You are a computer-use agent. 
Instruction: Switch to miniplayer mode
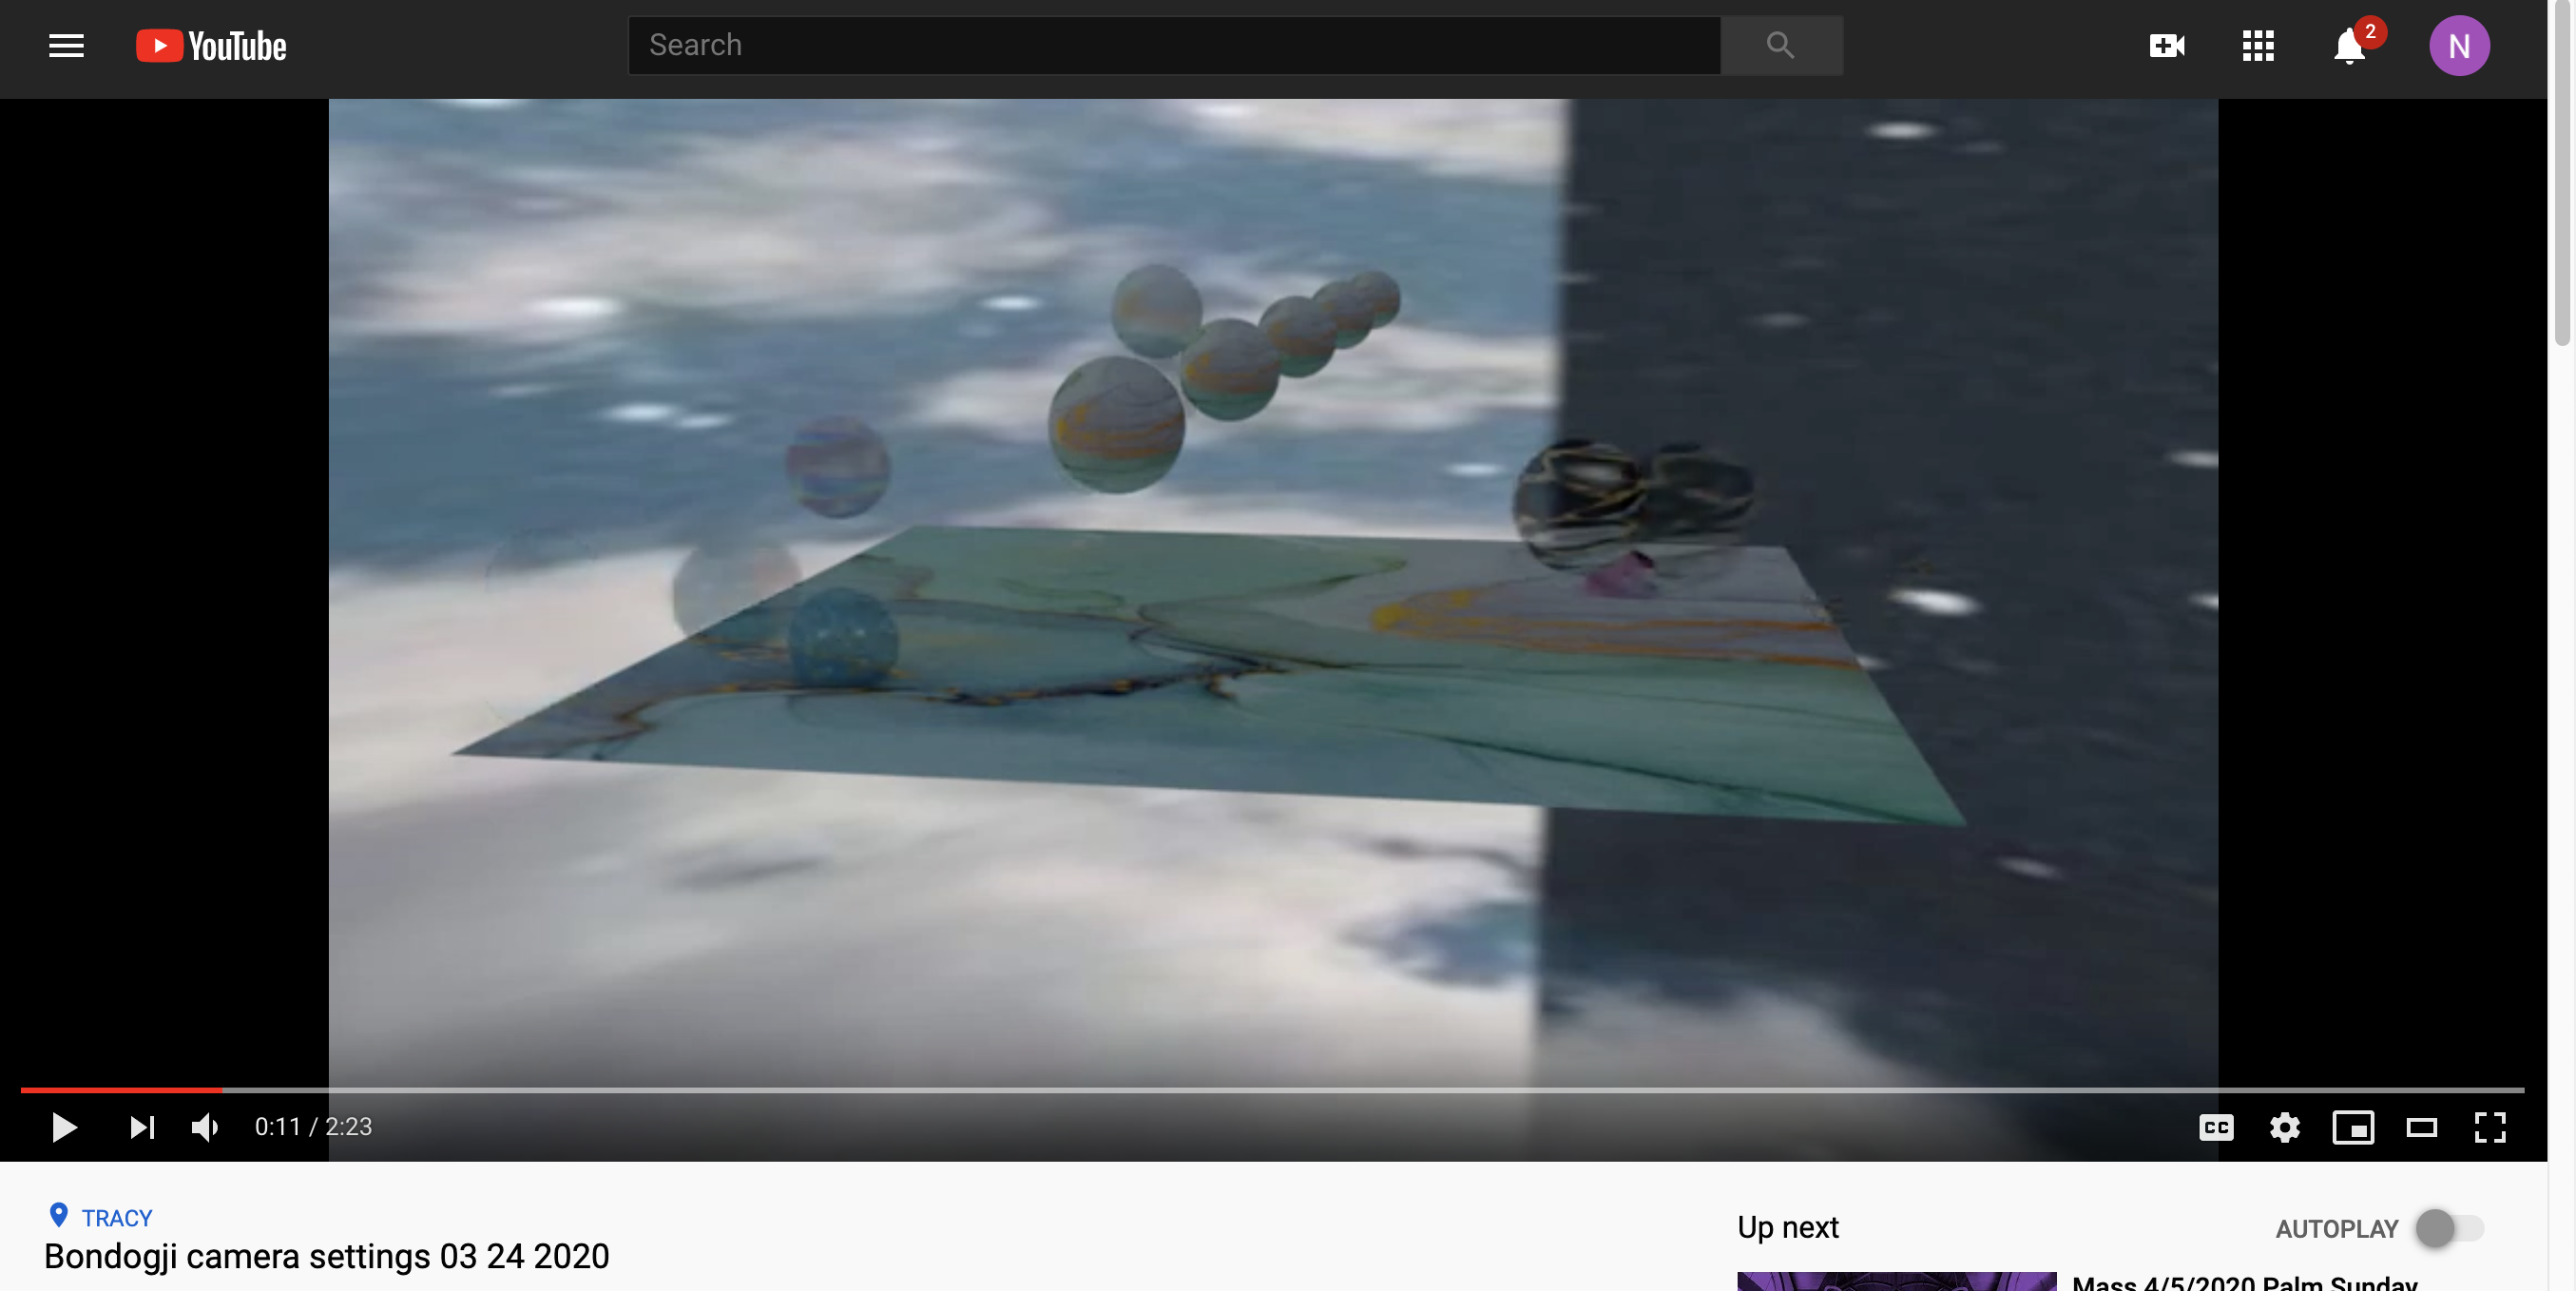coord(2353,1127)
